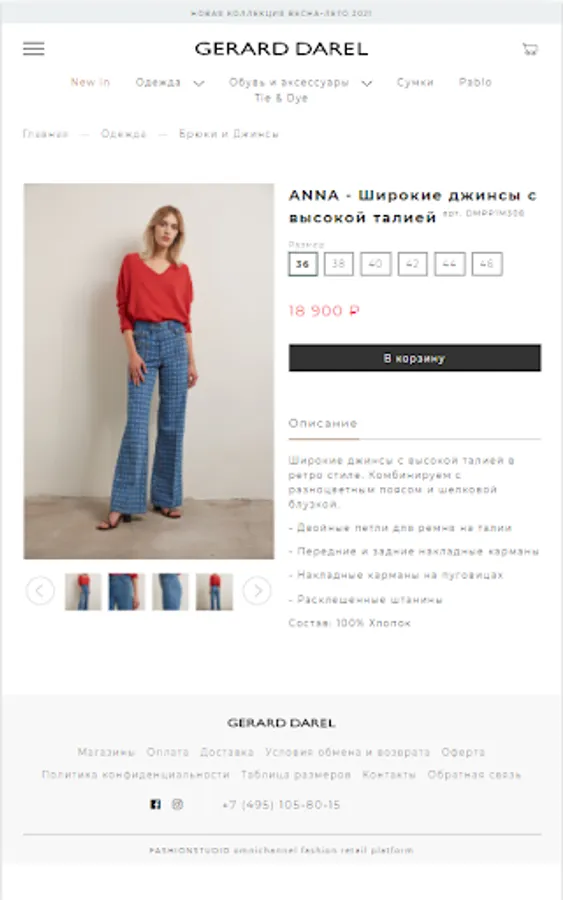This screenshot has height=900, width=563.
Task: Select size 44
Action: click(x=449, y=264)
